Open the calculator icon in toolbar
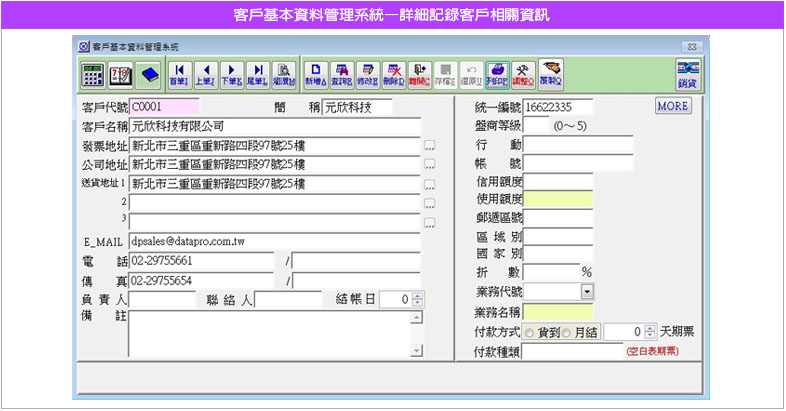786x411 pixels. (x=93, y=74)
